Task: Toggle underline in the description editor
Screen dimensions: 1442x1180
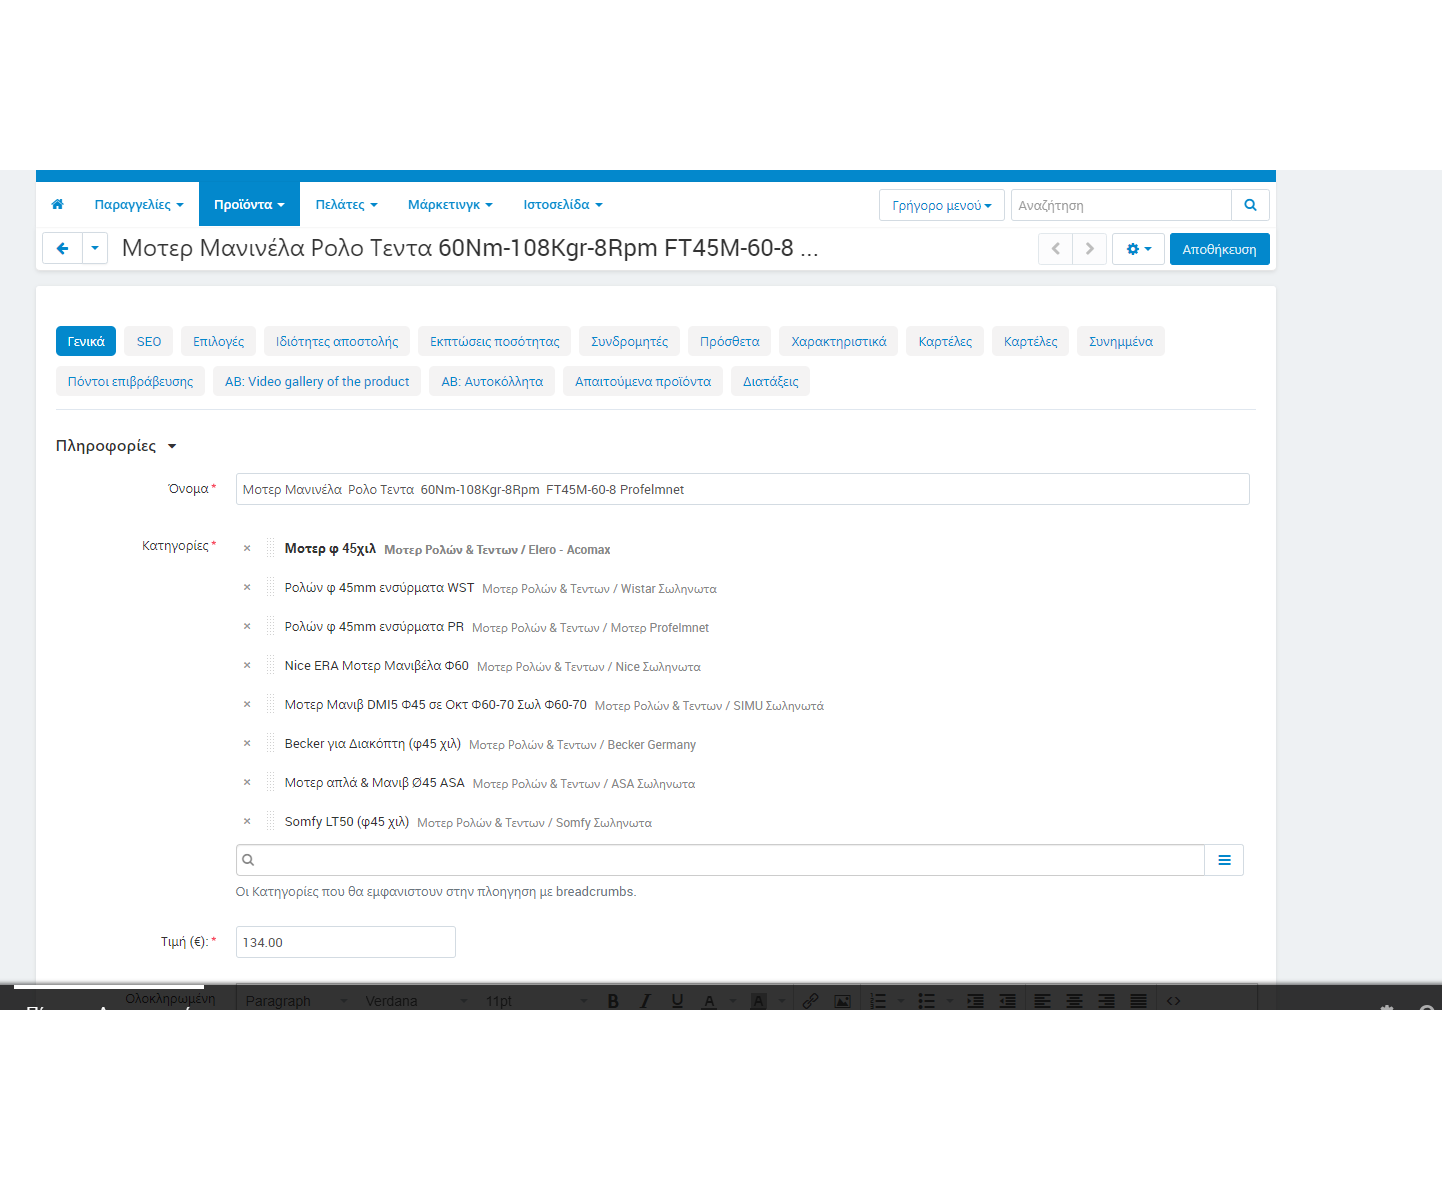Action: click(x=677, y=1001)
